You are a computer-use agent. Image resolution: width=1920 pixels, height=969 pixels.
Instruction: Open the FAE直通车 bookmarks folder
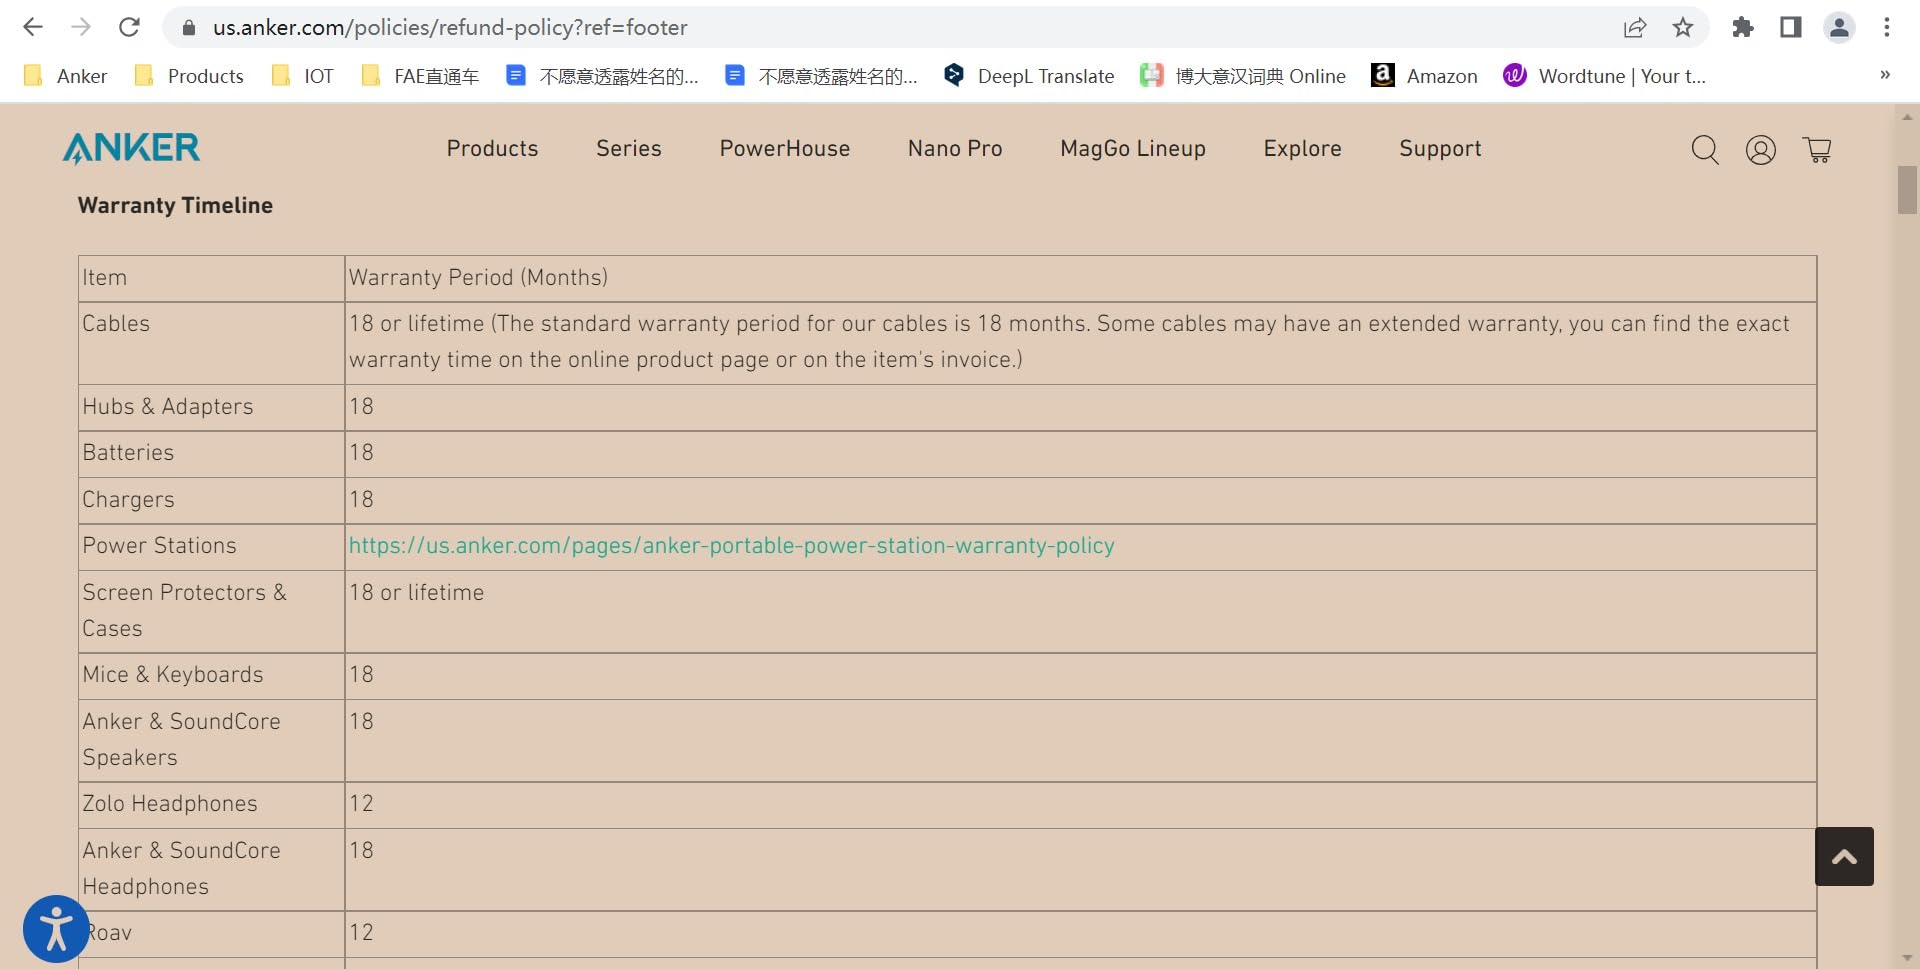tap(420, 76)
